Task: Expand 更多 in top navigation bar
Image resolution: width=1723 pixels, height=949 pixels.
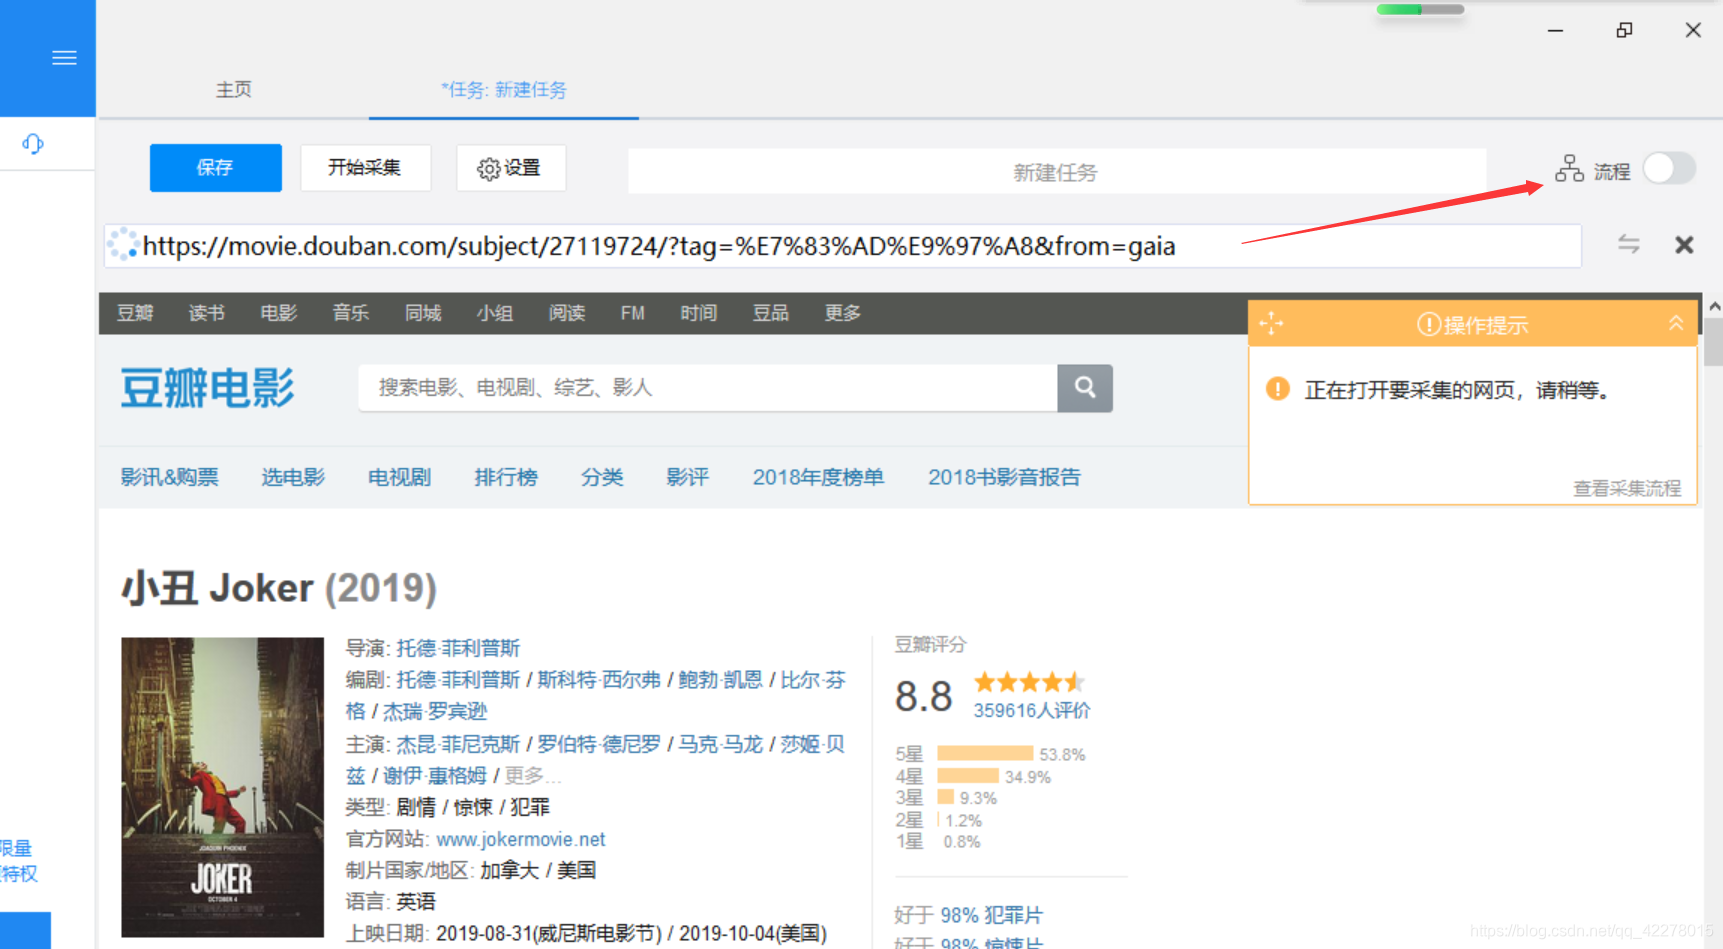Action: (843, 313)
